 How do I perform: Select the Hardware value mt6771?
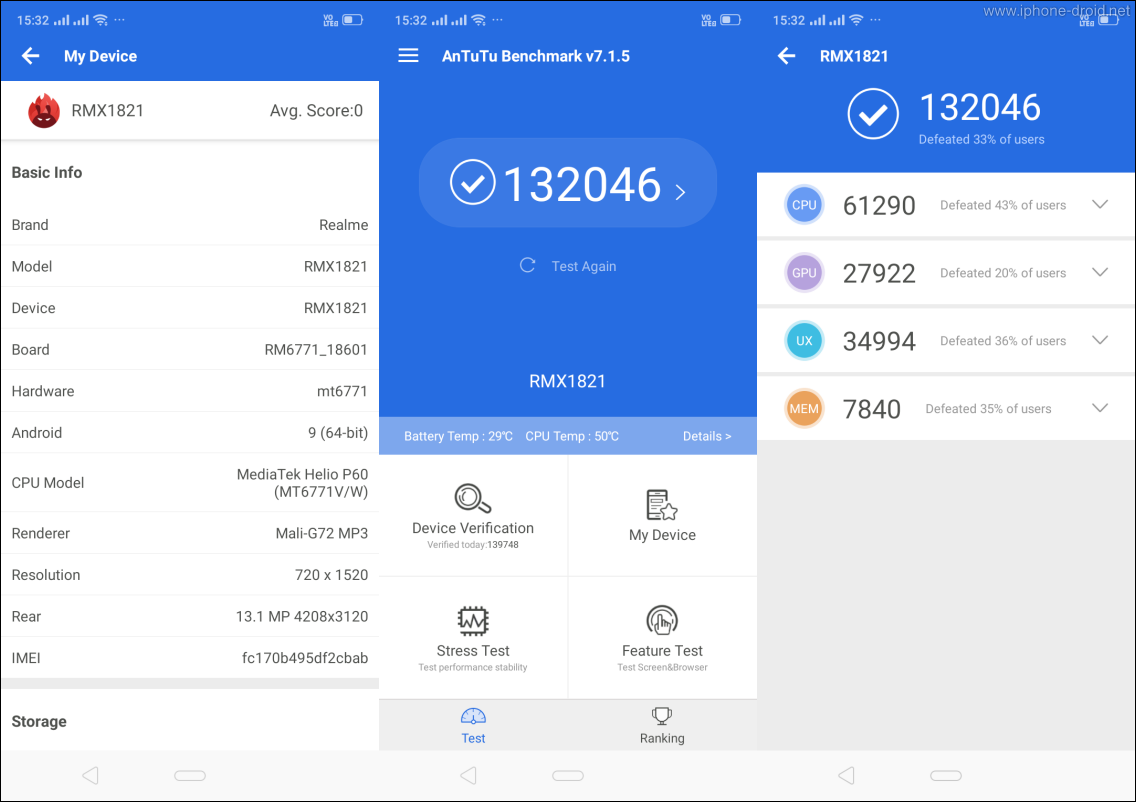[342, 391]
